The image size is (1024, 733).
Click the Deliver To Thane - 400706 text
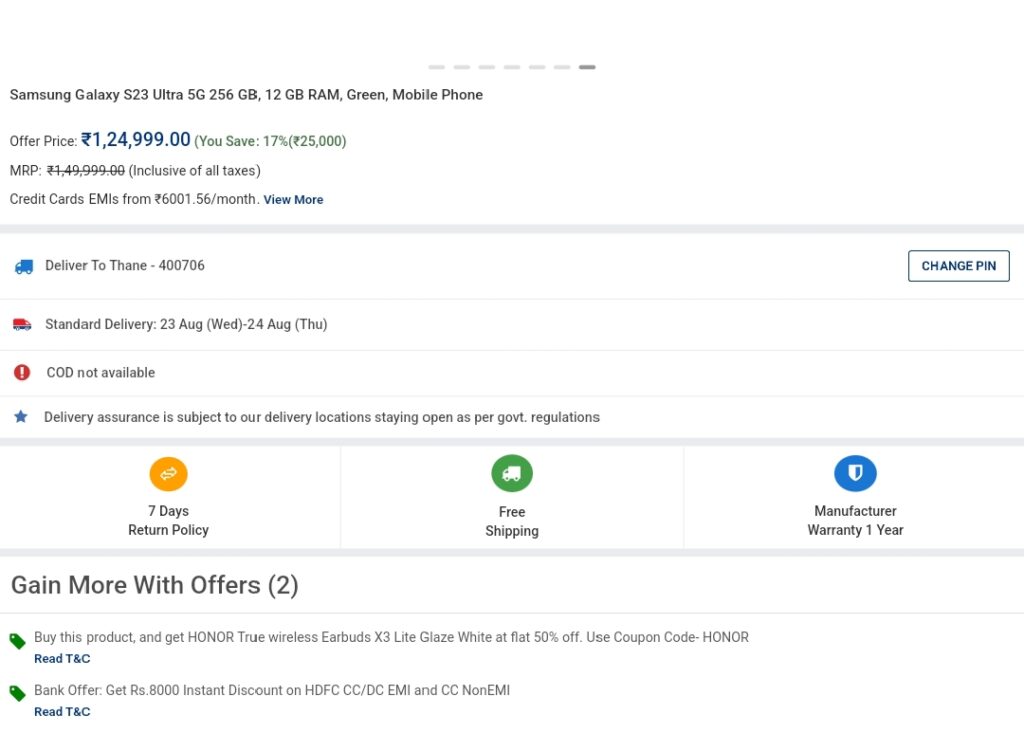coord(125,265)
